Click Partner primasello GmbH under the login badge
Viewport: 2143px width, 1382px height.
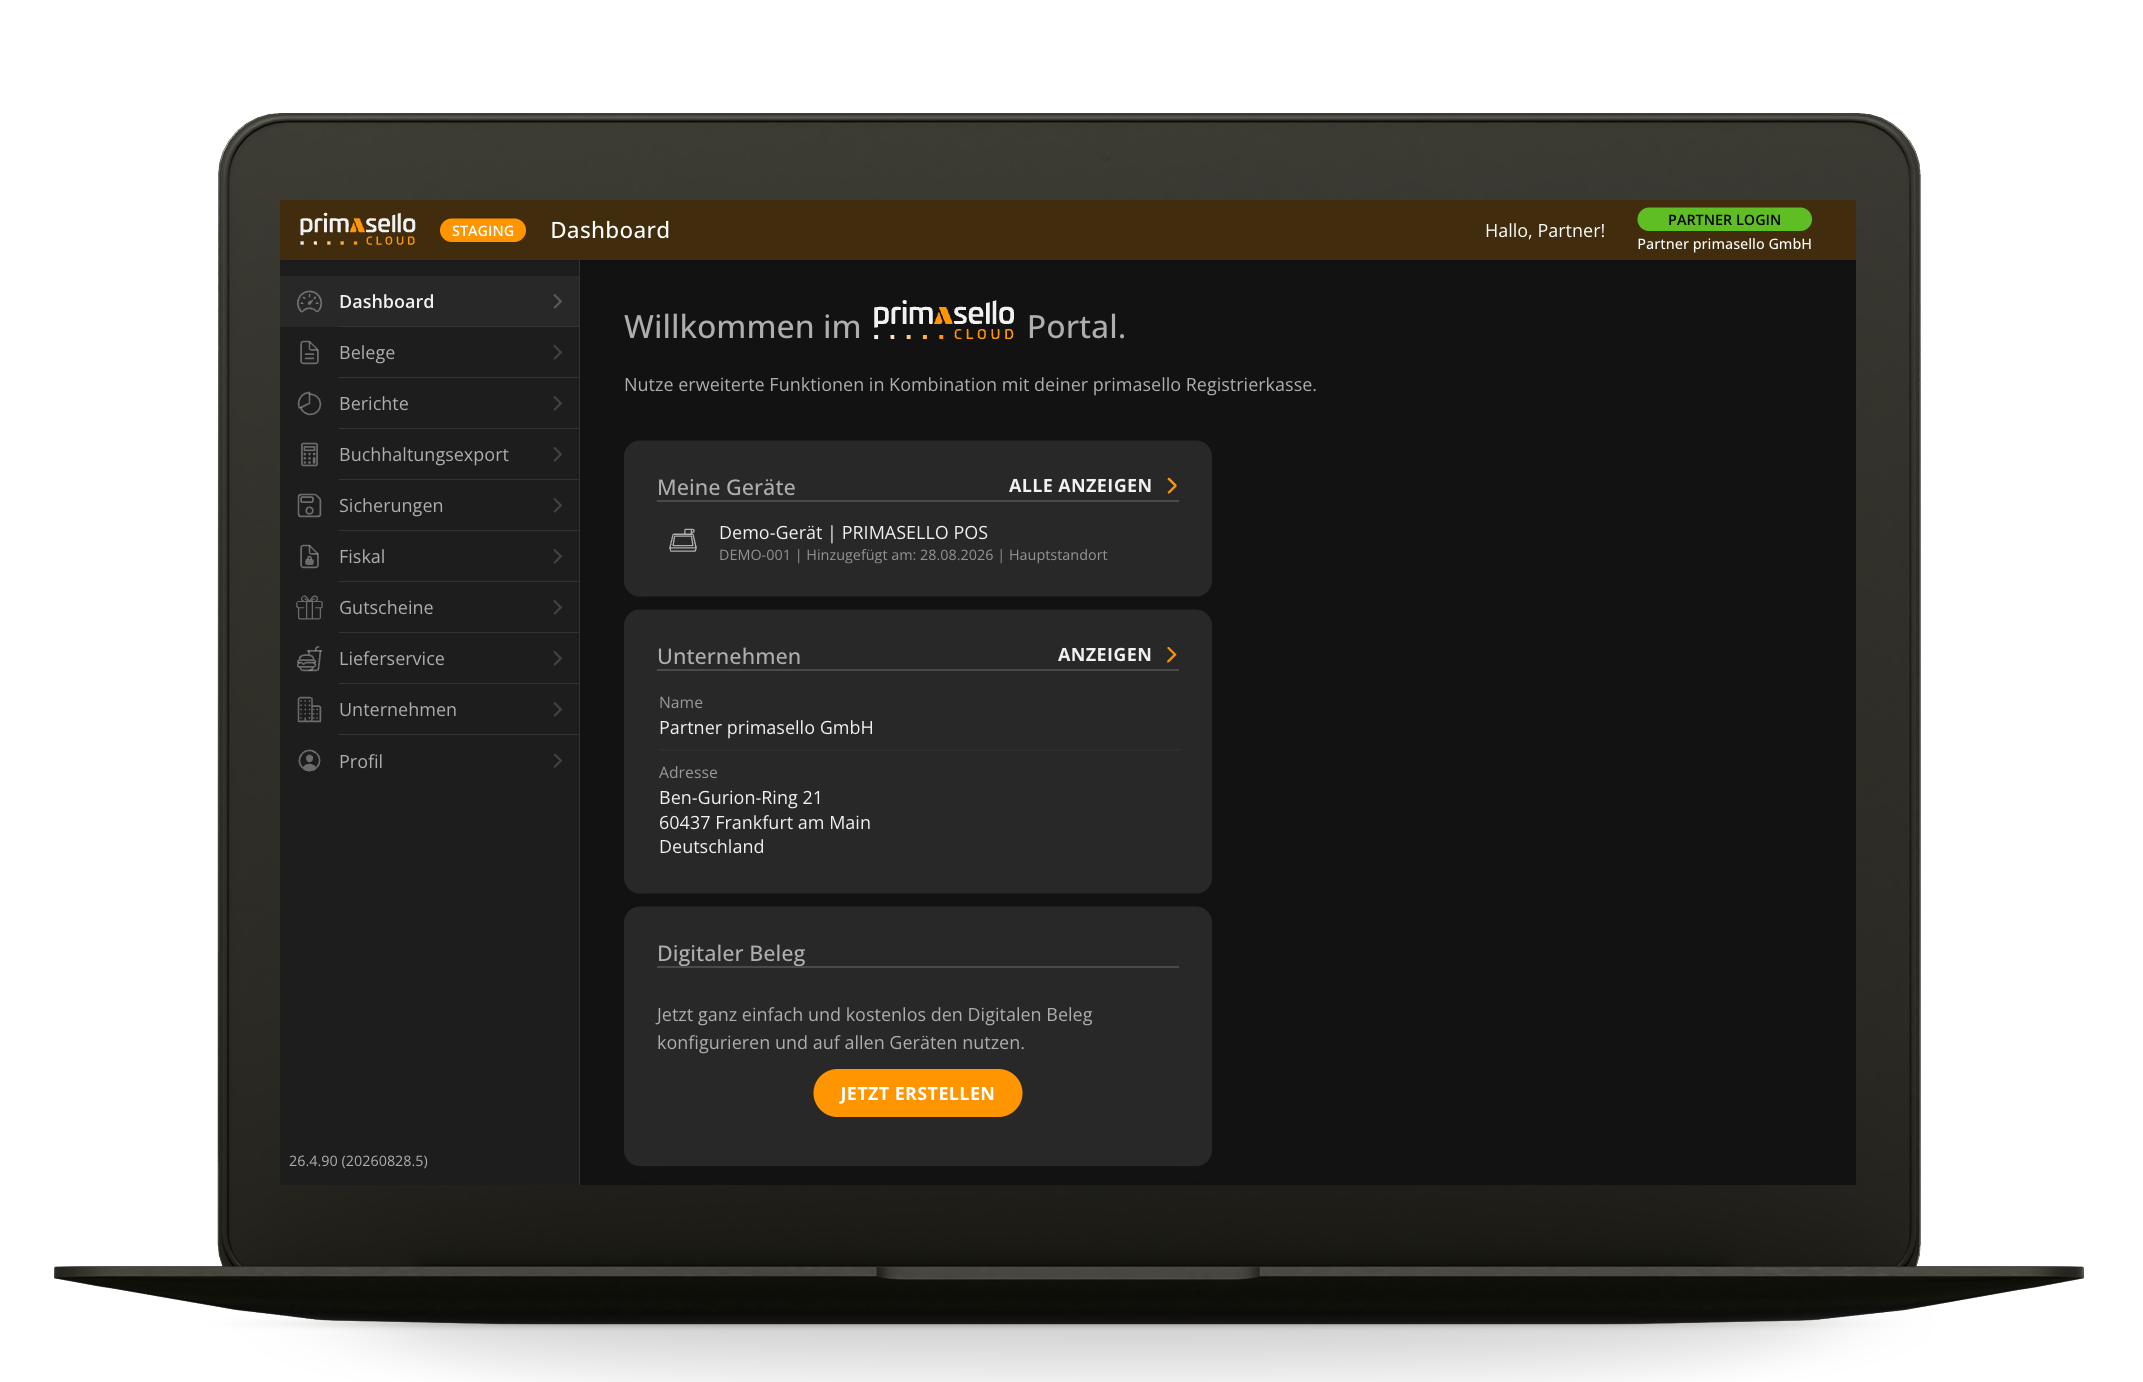1724,244
